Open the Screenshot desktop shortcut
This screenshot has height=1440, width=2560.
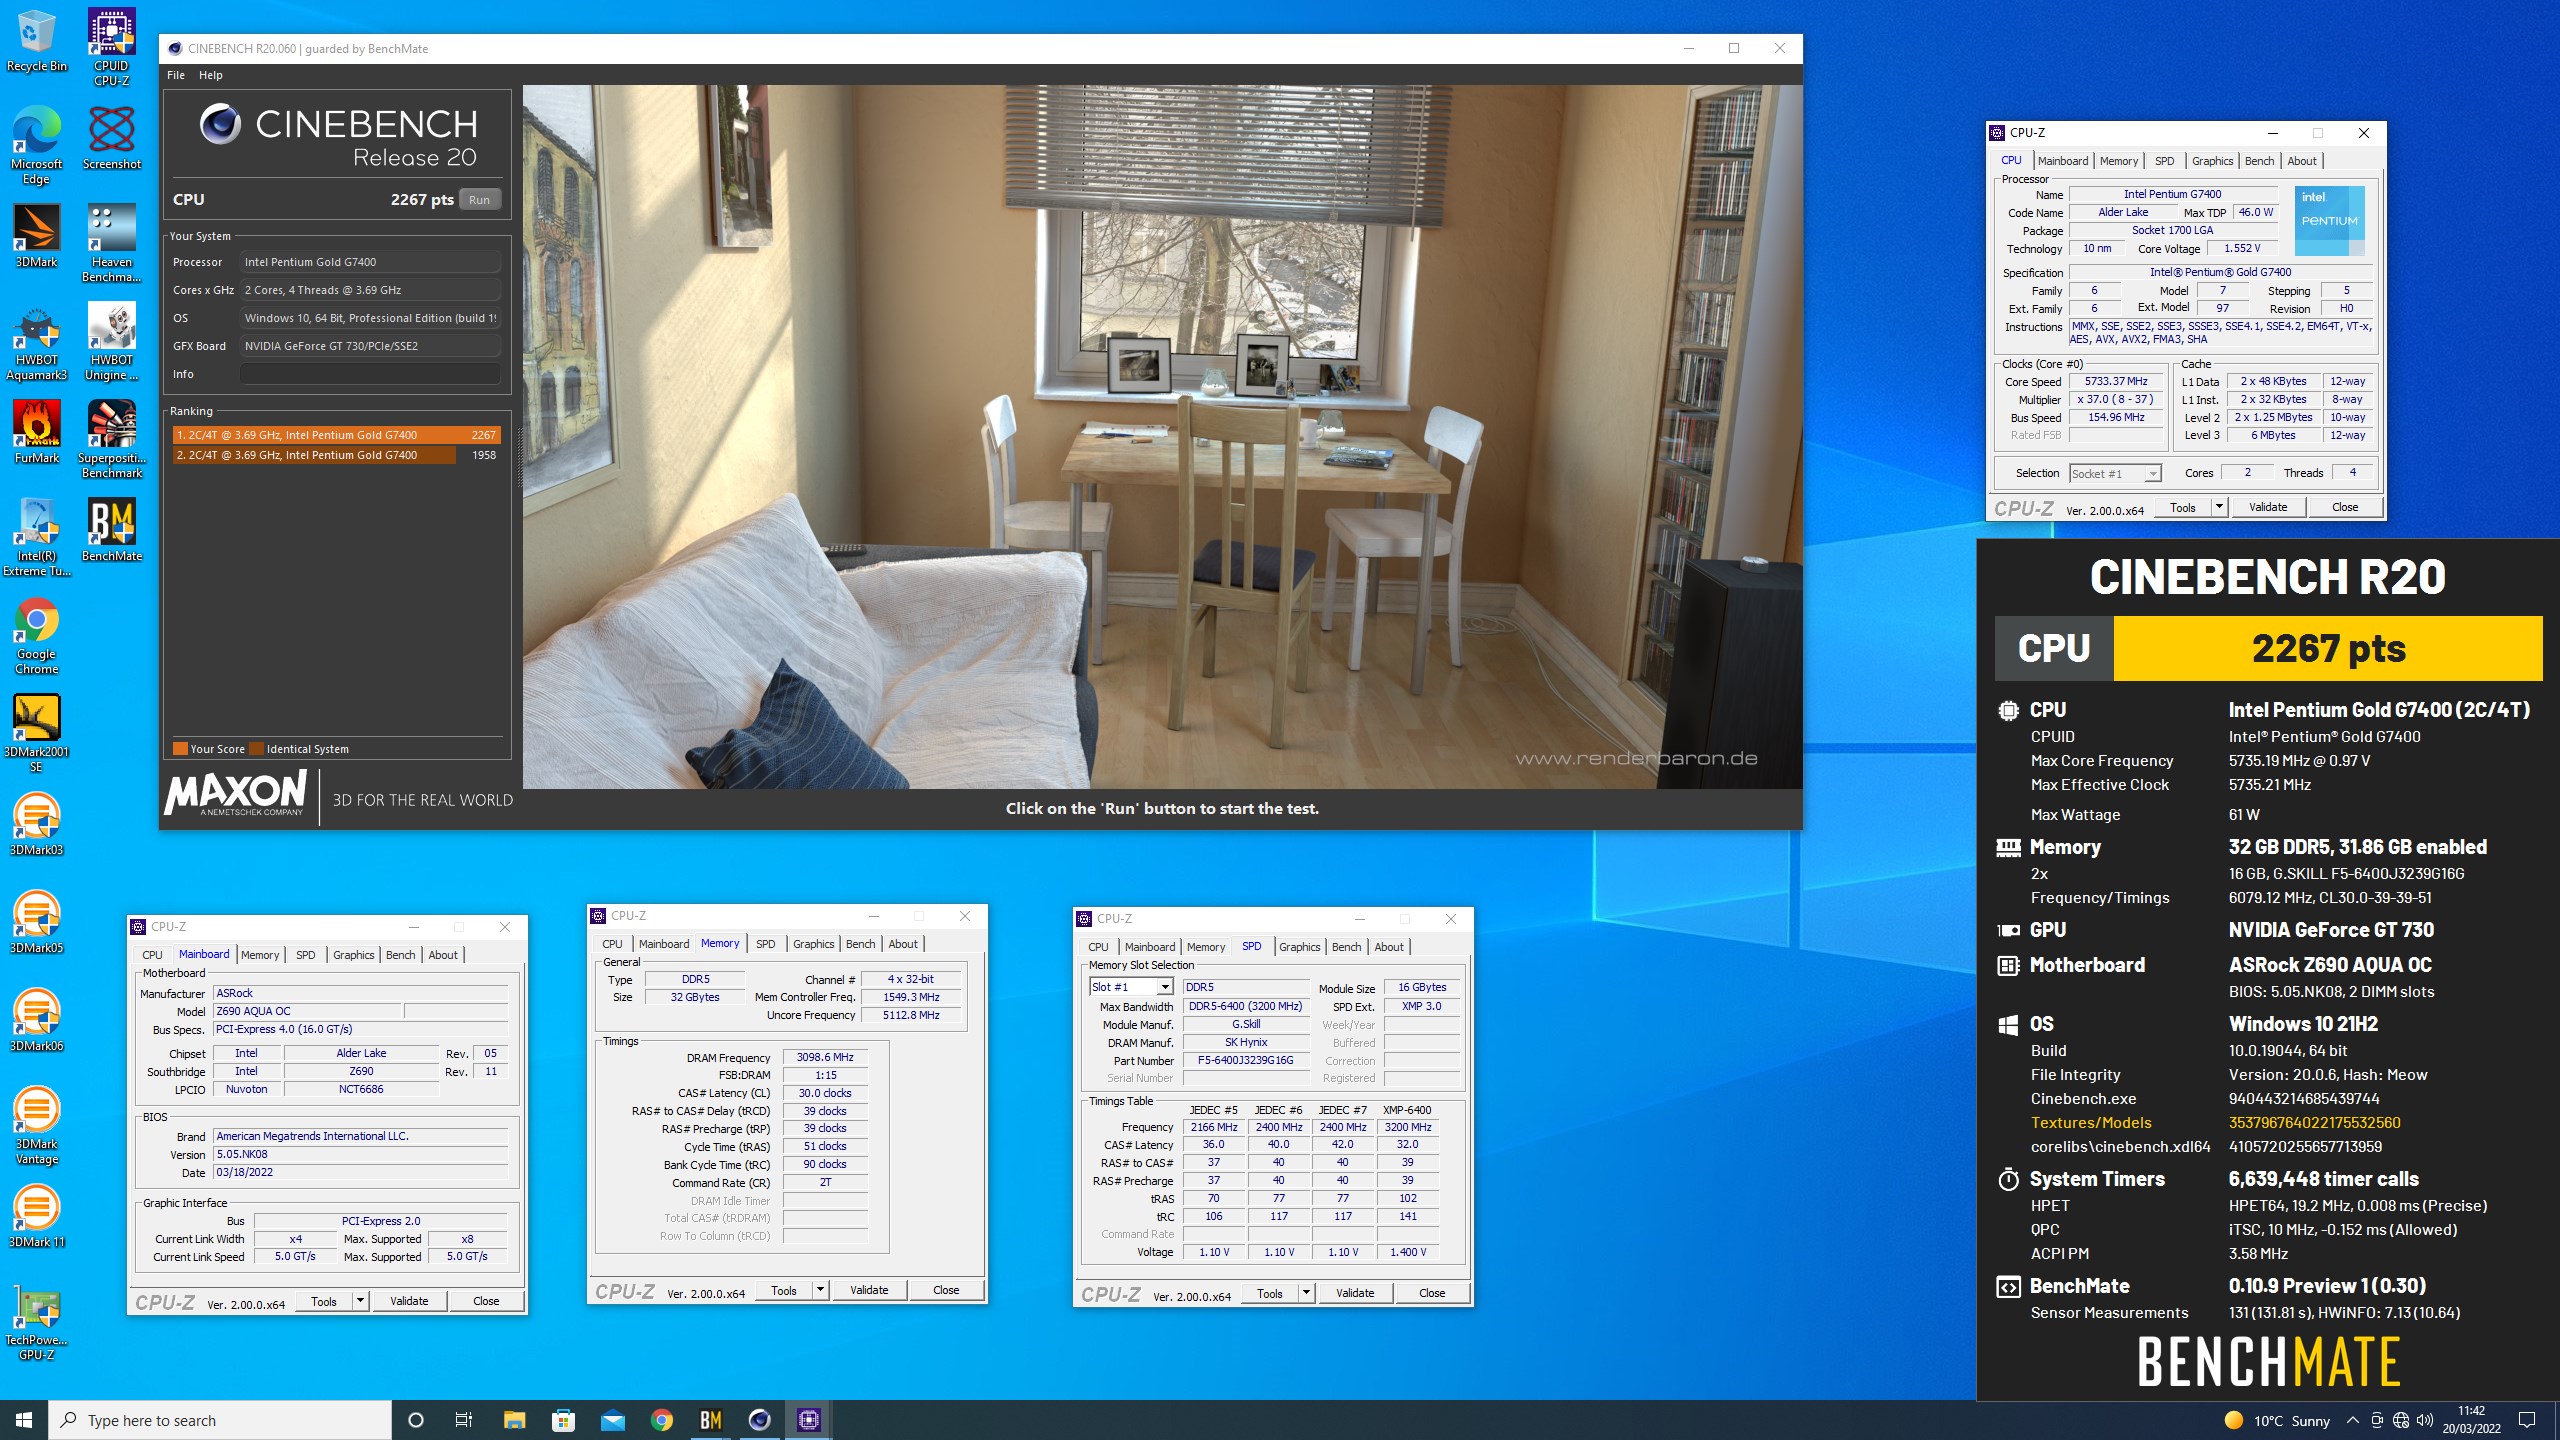111,137
